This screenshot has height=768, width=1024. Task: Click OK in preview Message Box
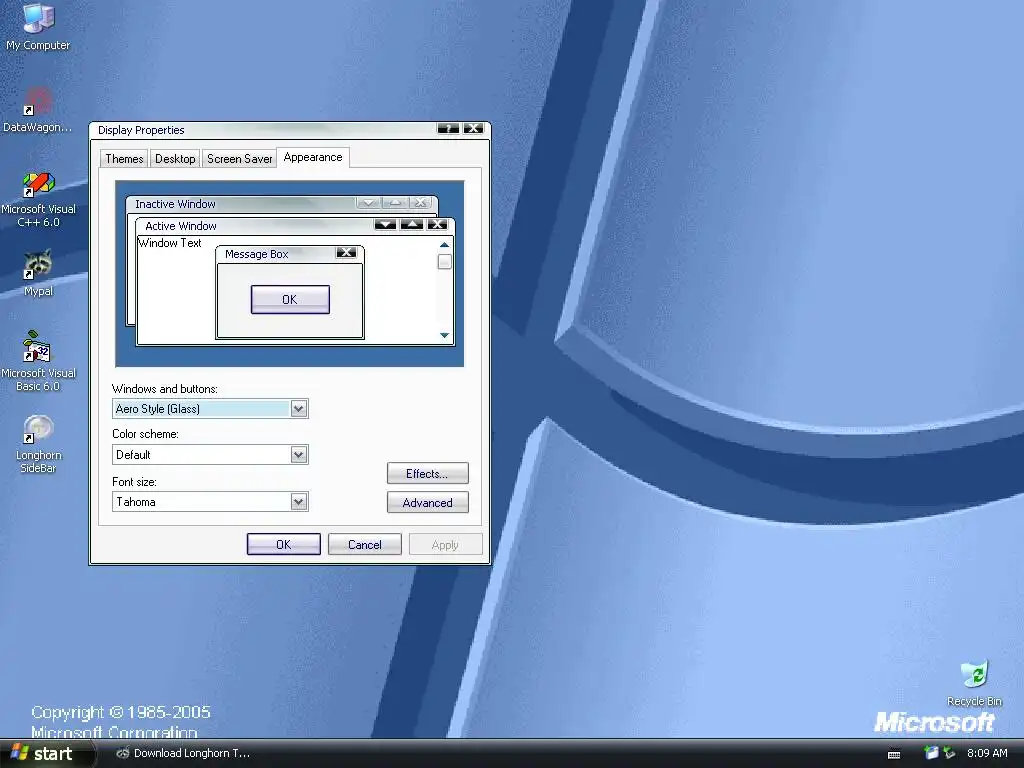[290, 299]
